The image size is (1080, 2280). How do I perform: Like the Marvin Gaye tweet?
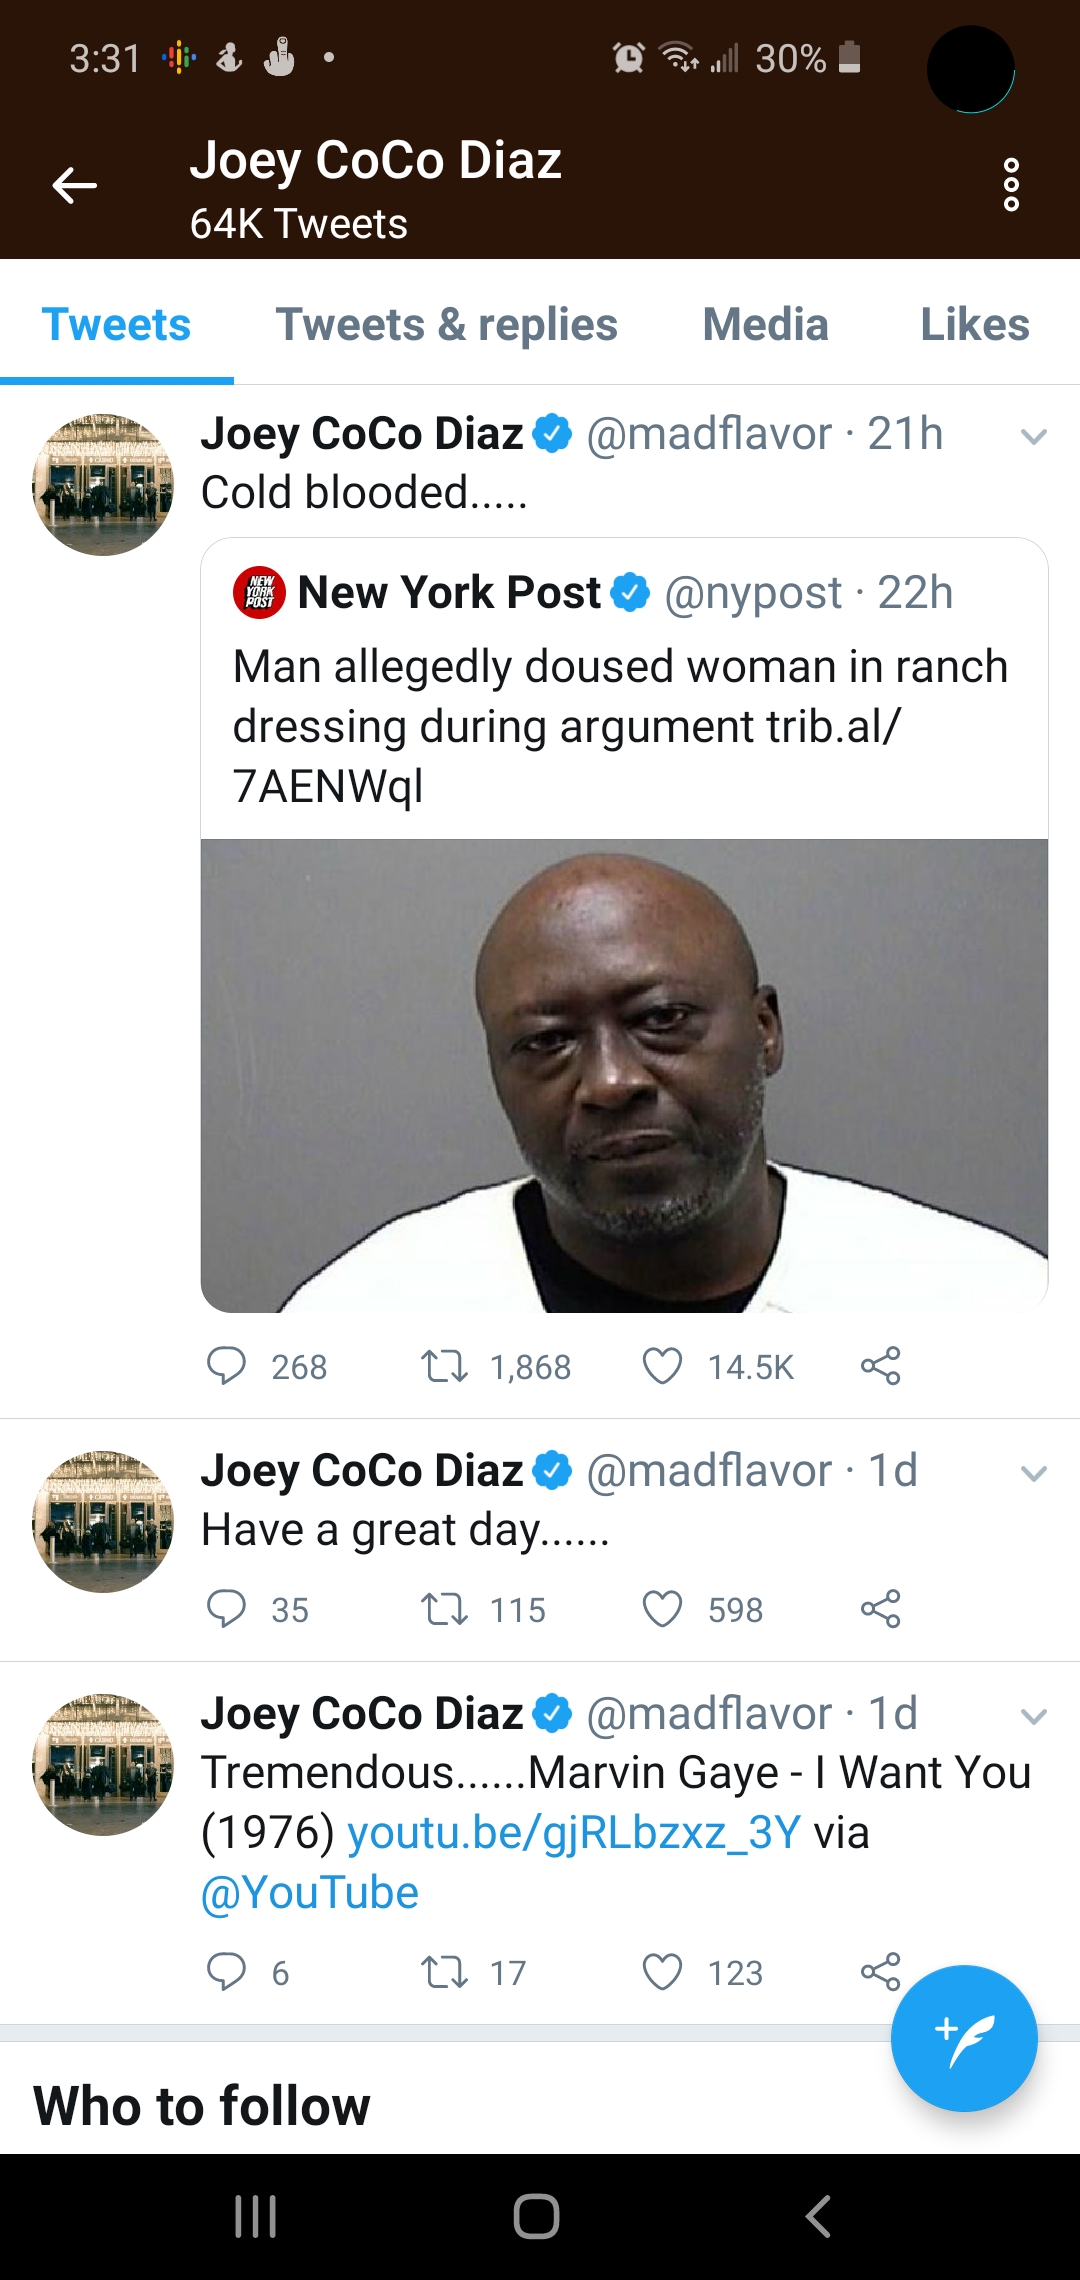pyautogui.click(x=662, y=1972)
